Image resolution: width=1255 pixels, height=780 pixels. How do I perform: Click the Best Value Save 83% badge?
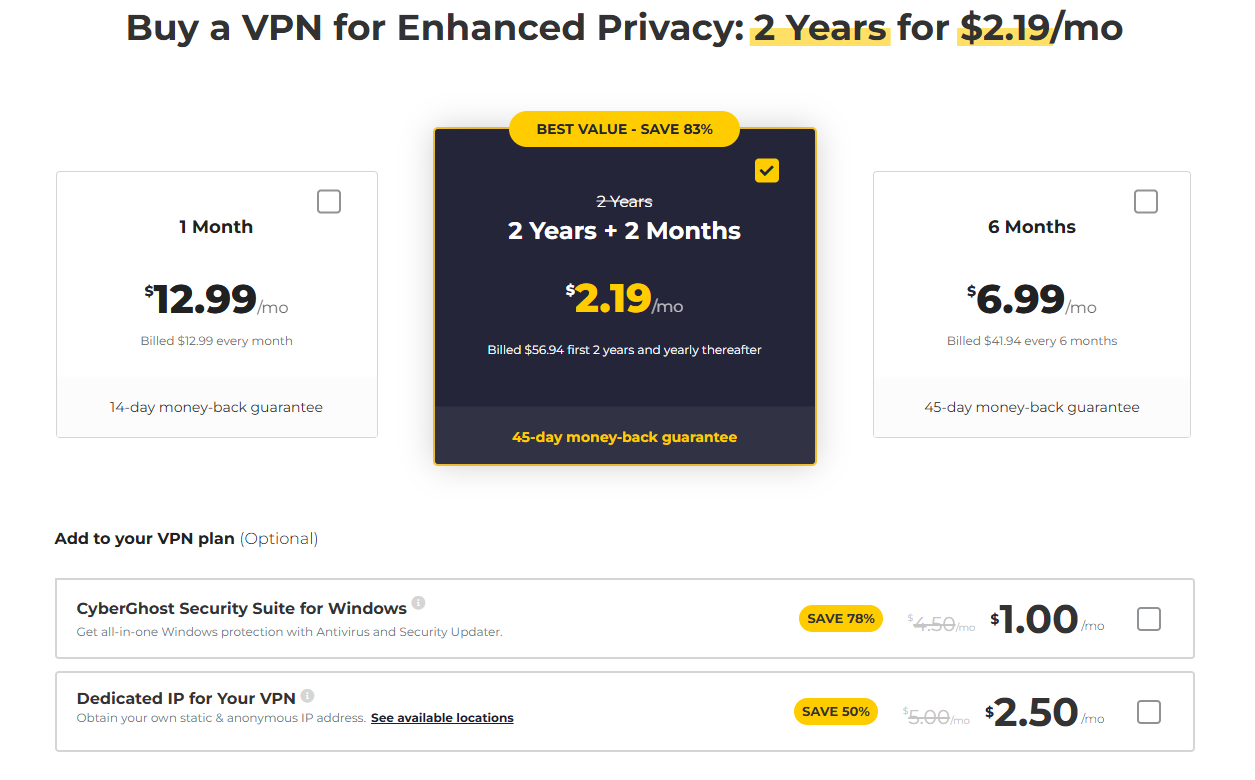pos(624,129)
